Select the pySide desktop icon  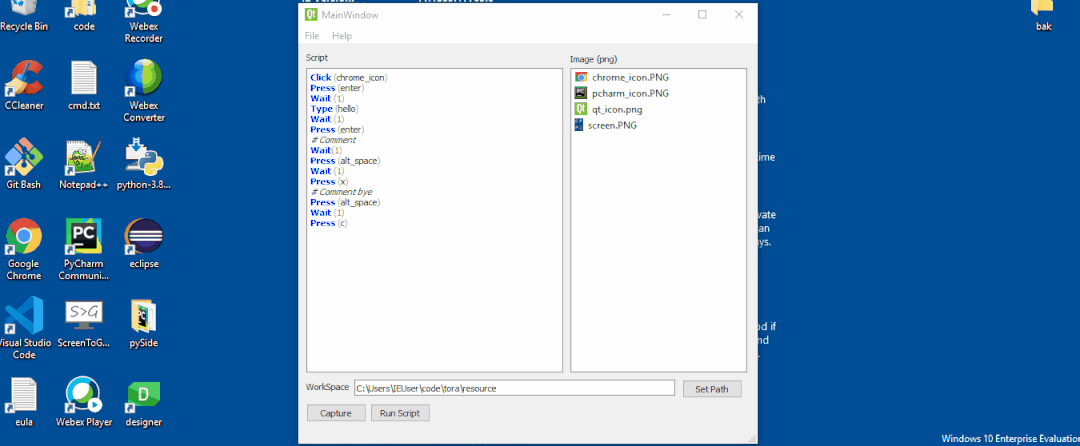click(x=144, y=323)
